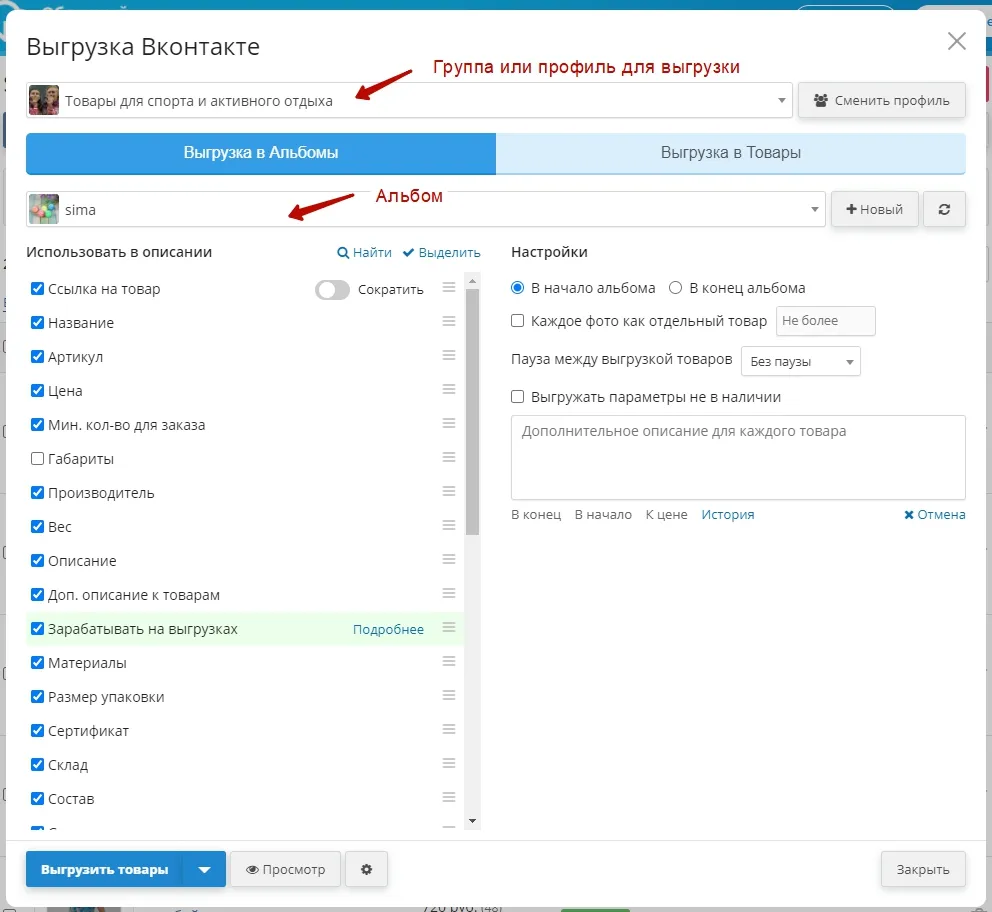The height and width of the screenshot is (912, 992).
Task: Click the scrollbar up arrow in fields list
Action: [472, 280]
